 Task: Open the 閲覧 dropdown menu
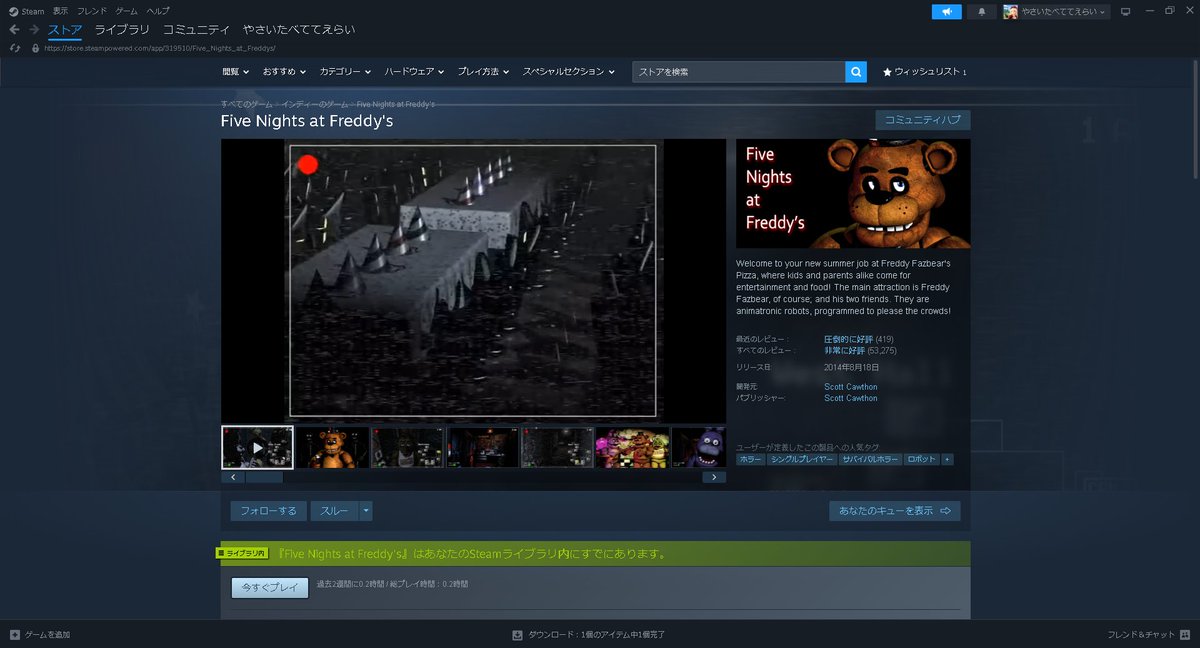coord(236,72)
